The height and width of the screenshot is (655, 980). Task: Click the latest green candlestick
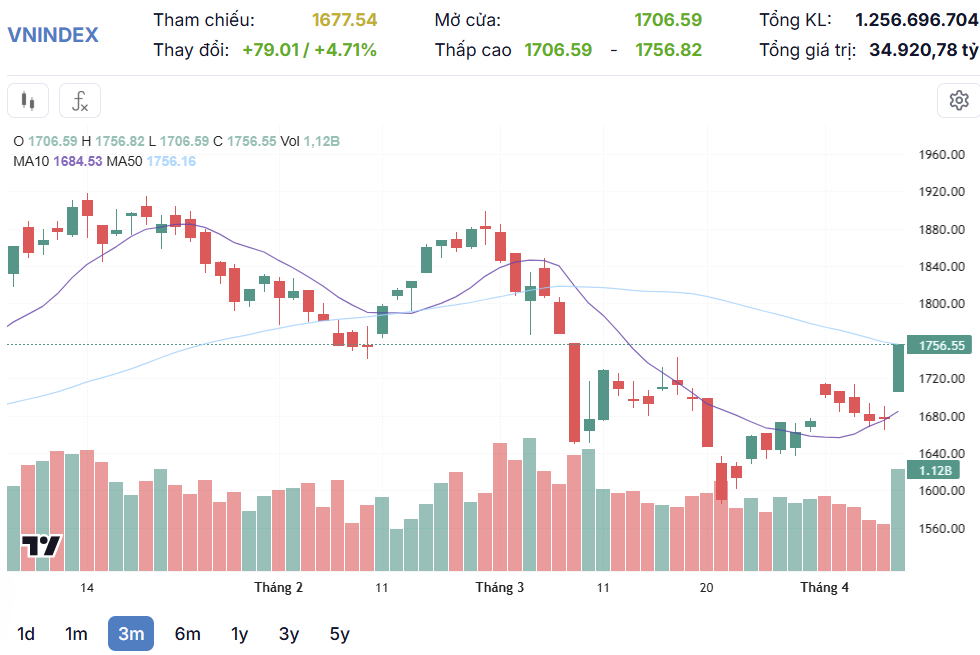pyautogui.click(x=898, y=368)
